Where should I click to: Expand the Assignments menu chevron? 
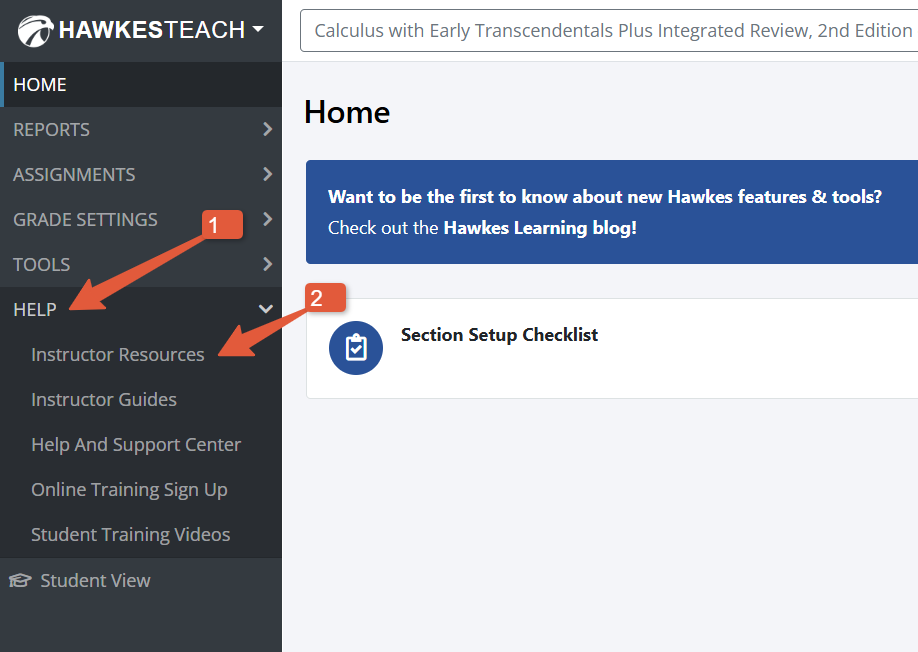pyautogui.click(x=266, y=174)
